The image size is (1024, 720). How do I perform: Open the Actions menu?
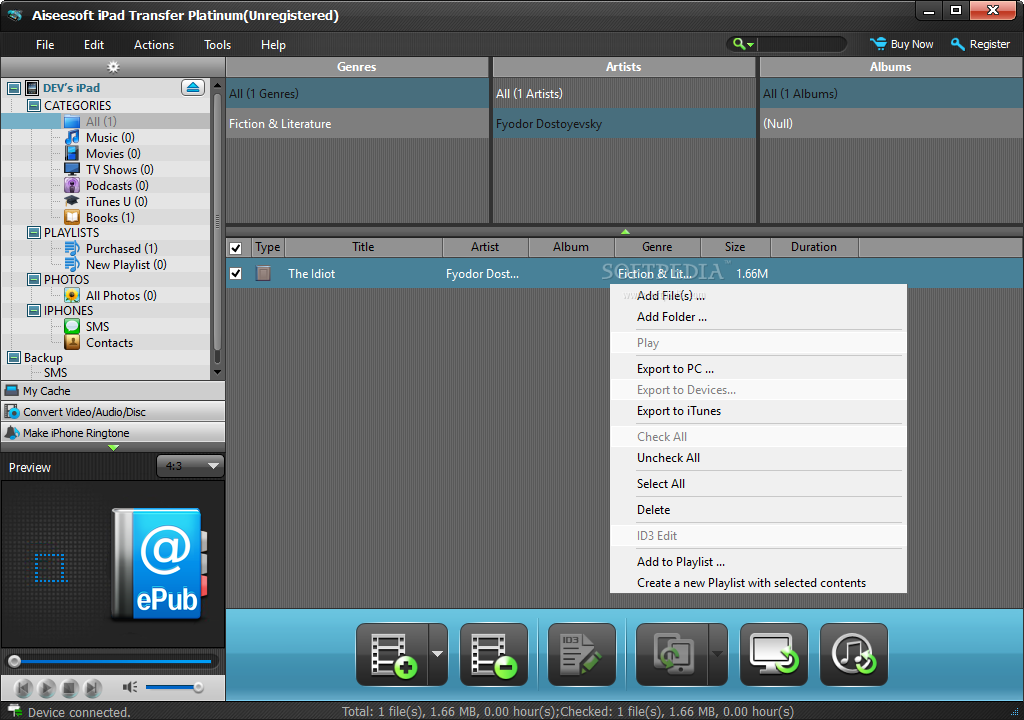click(154, 44)
